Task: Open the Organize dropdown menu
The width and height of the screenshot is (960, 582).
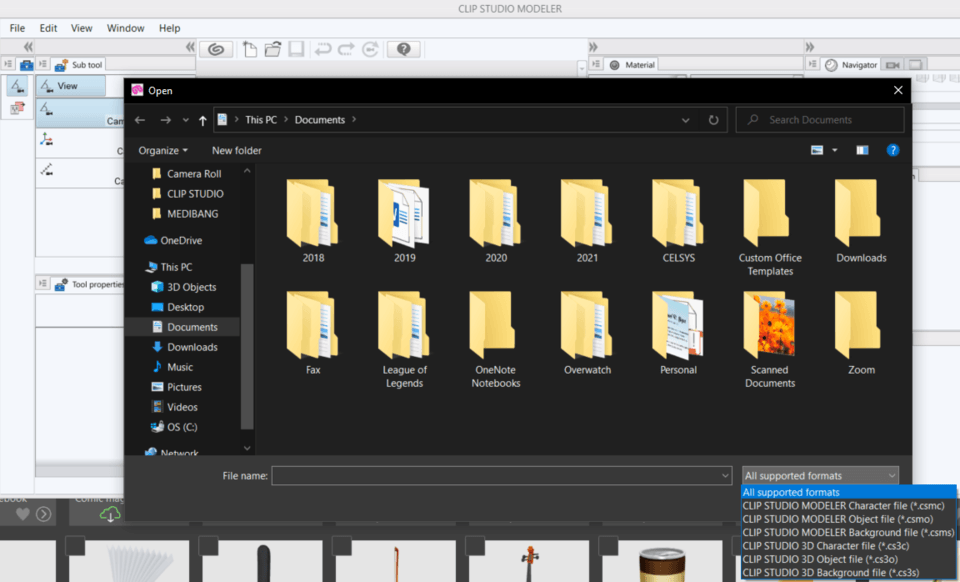Action: 163,151
